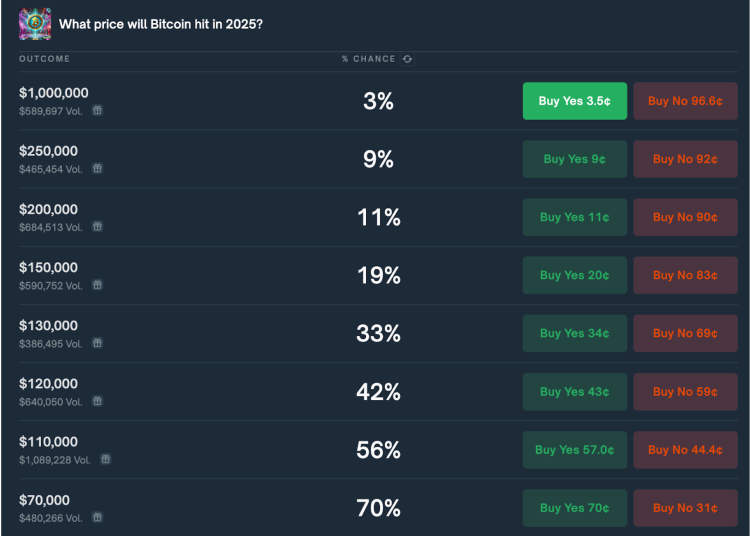Click the gift reward icon for $110,000
The height and width of the screenshot is (536, 750).
tap(106, 459)
